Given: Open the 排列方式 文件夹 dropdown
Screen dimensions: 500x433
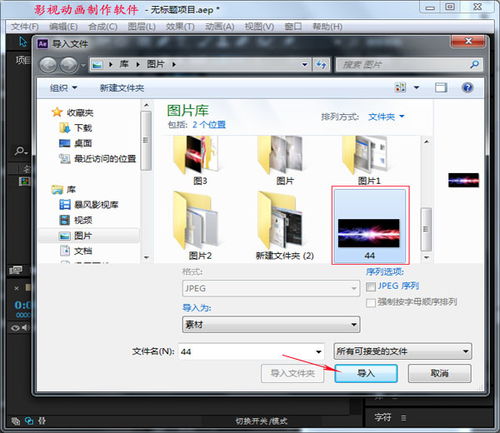Looking at the screenshot, I should 386,117.
